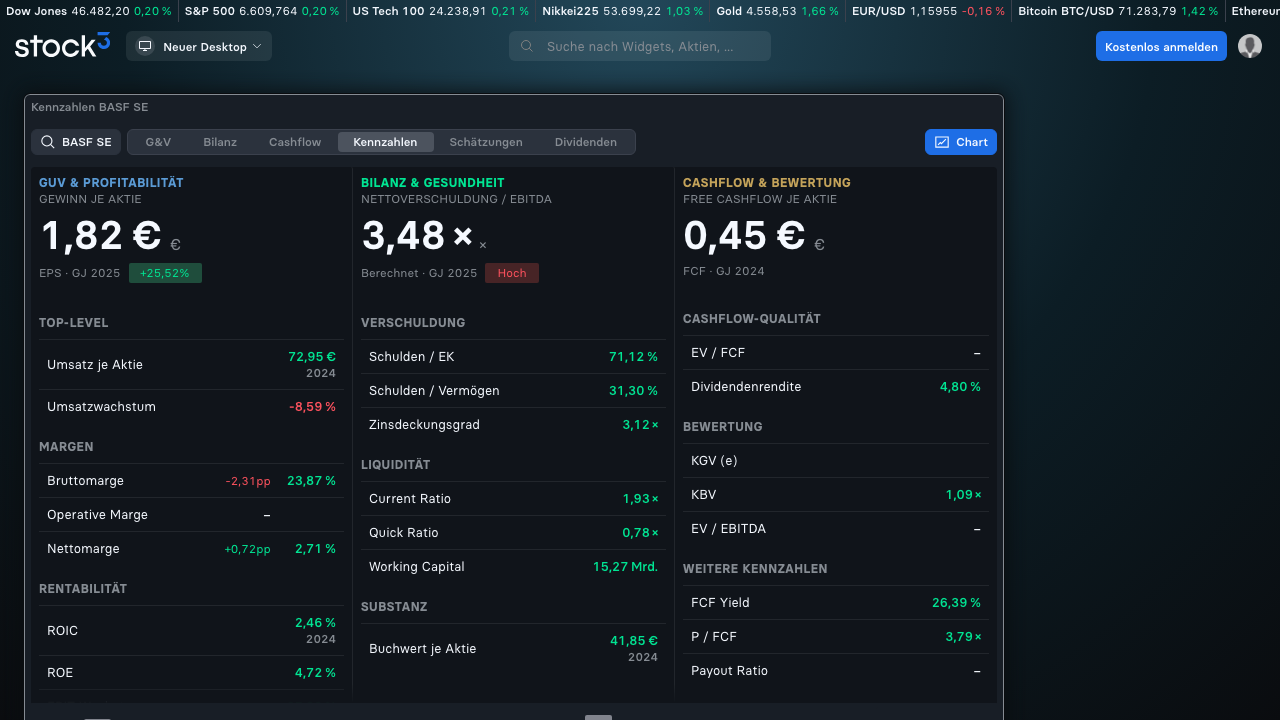This screenshot has width=1280, height=720.
Task: Click the 'Kennzahlen BASF SE' widget title
Action: (x=90, y=107)
